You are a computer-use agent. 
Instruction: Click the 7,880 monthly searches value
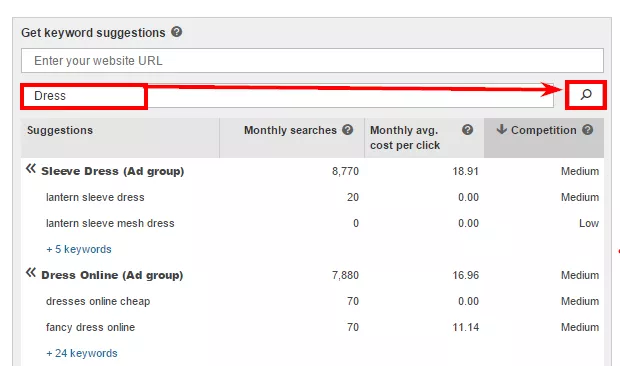pyautogui.click(x=345, y=275)
